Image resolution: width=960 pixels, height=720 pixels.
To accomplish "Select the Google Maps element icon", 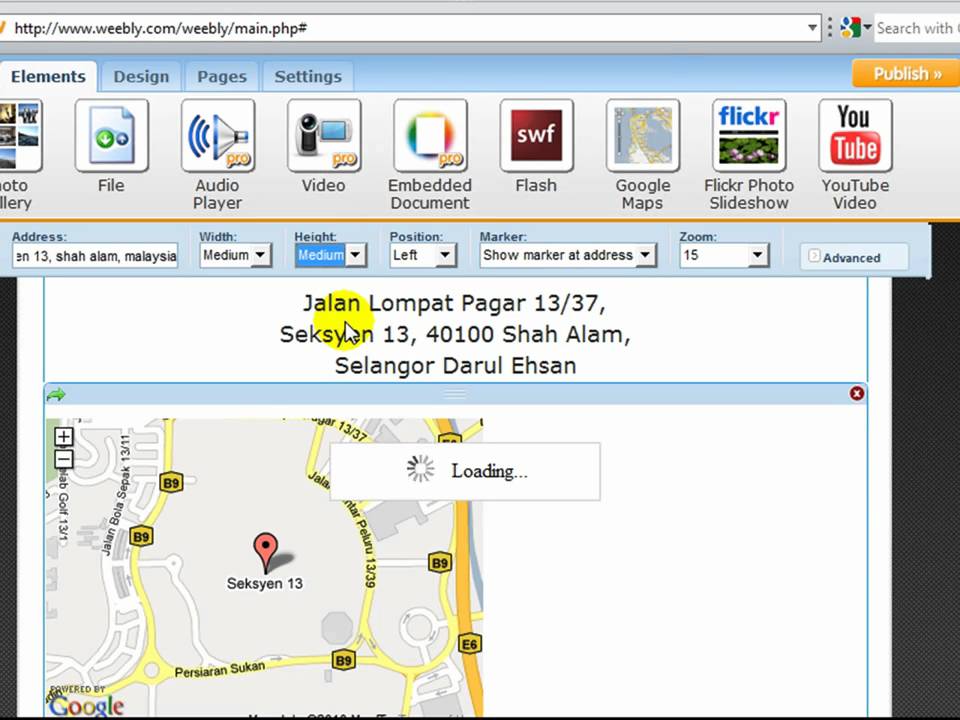I will (x=643, y=135).
